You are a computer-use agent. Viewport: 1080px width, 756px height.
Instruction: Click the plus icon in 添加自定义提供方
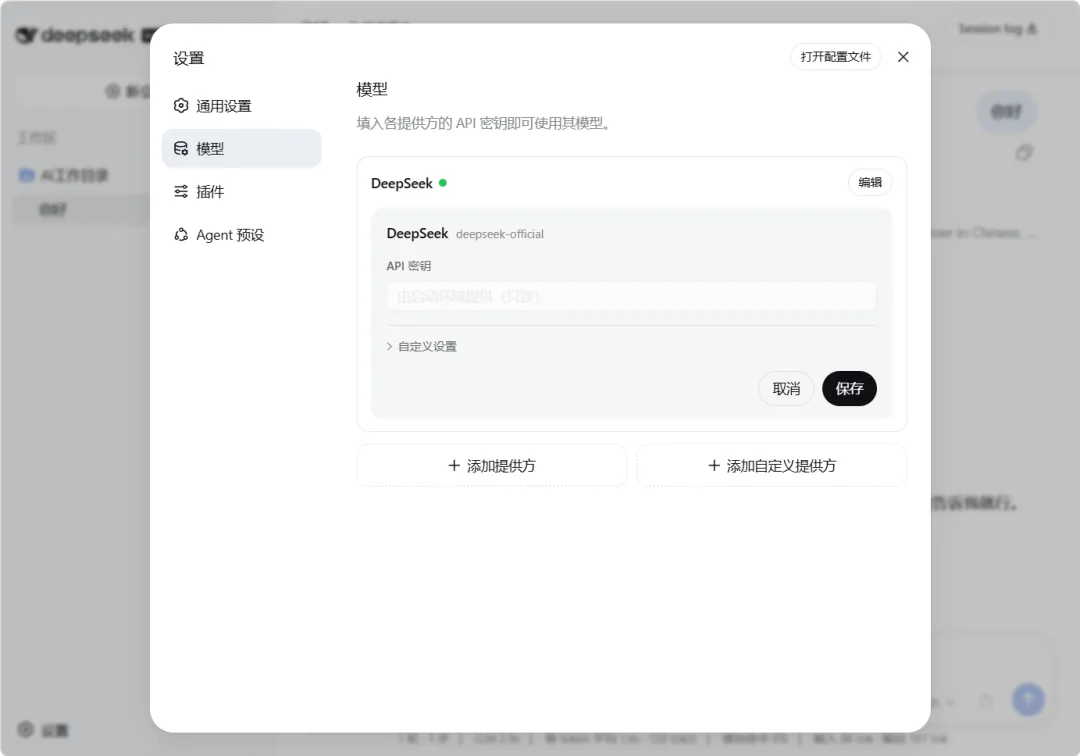714,466
